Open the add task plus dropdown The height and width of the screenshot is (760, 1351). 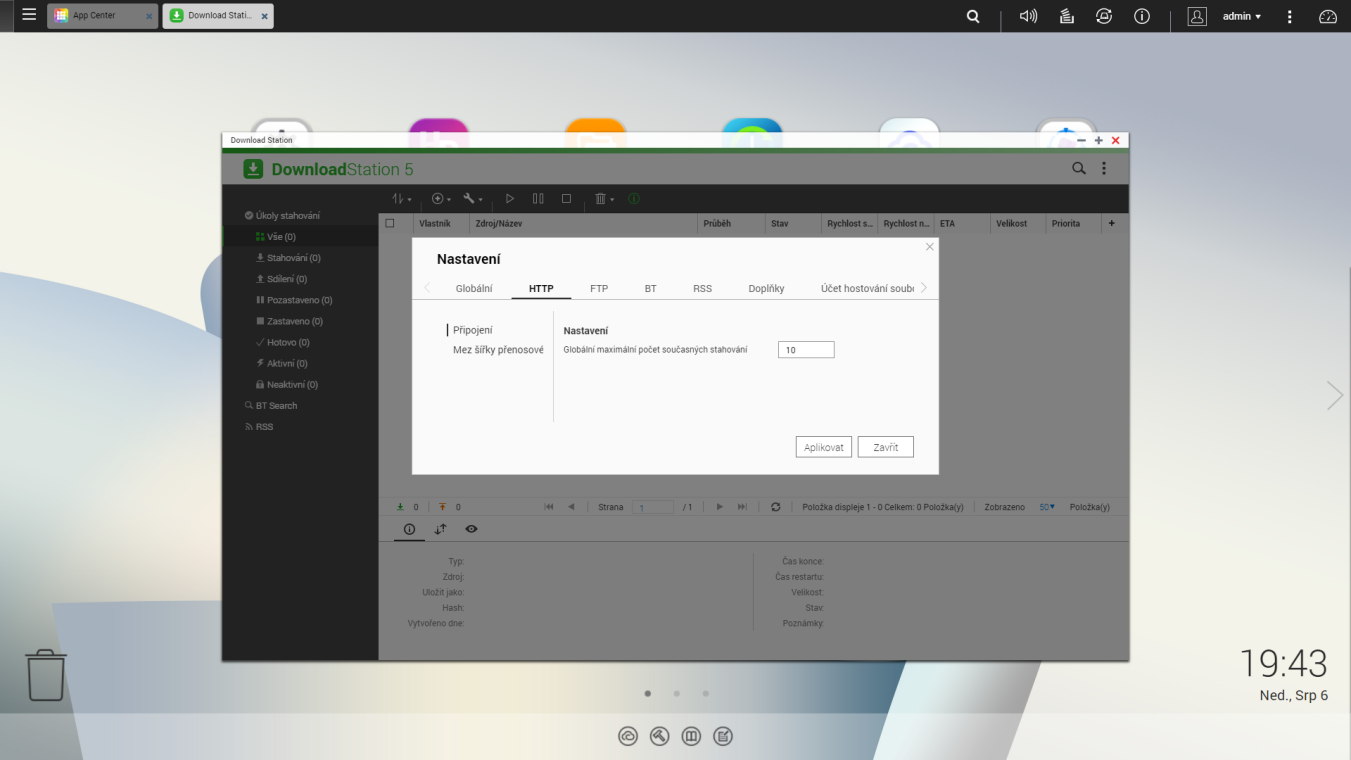(x=441, y=199)
